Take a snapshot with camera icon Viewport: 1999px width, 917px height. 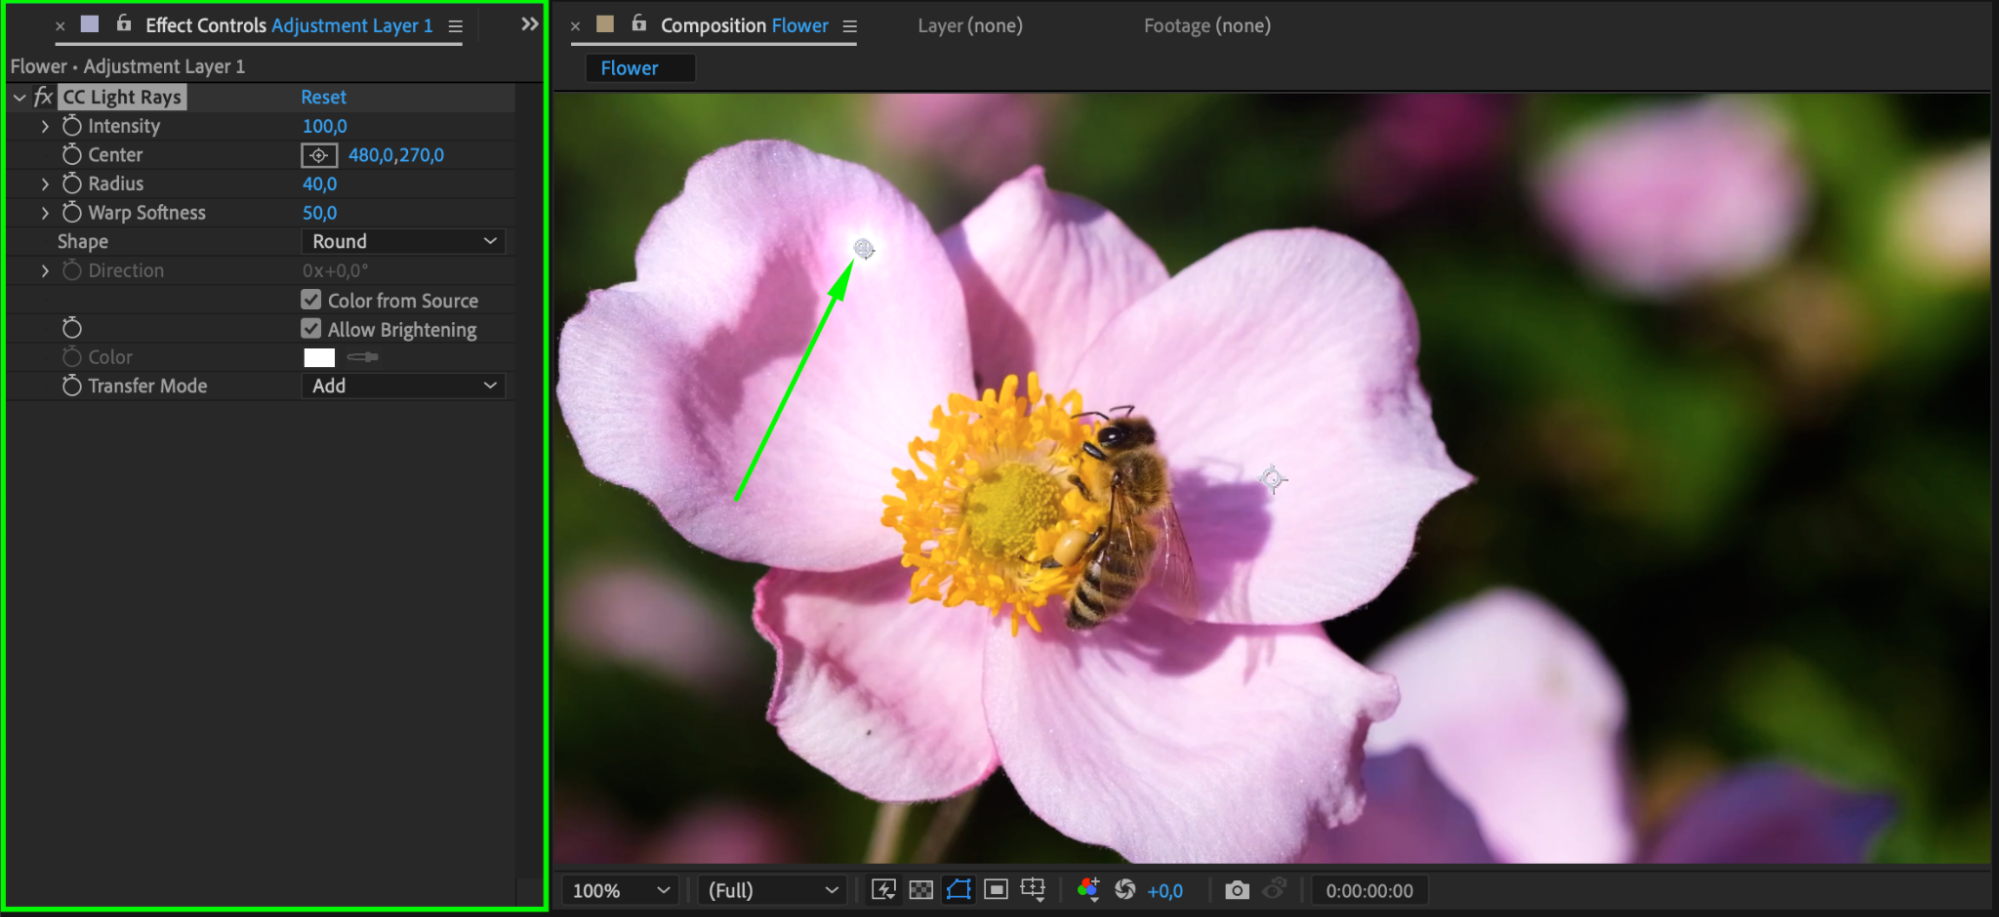coord(1237,890)
